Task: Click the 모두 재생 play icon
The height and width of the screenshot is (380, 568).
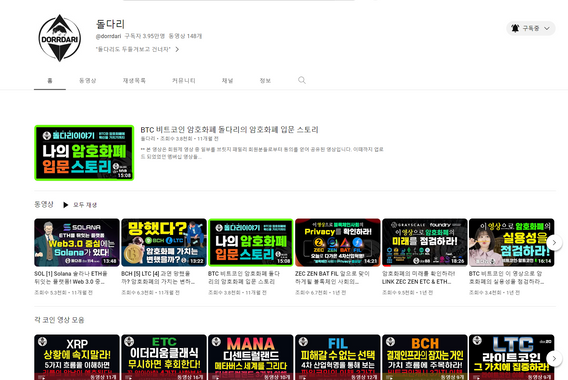Action: click(66, 205)
